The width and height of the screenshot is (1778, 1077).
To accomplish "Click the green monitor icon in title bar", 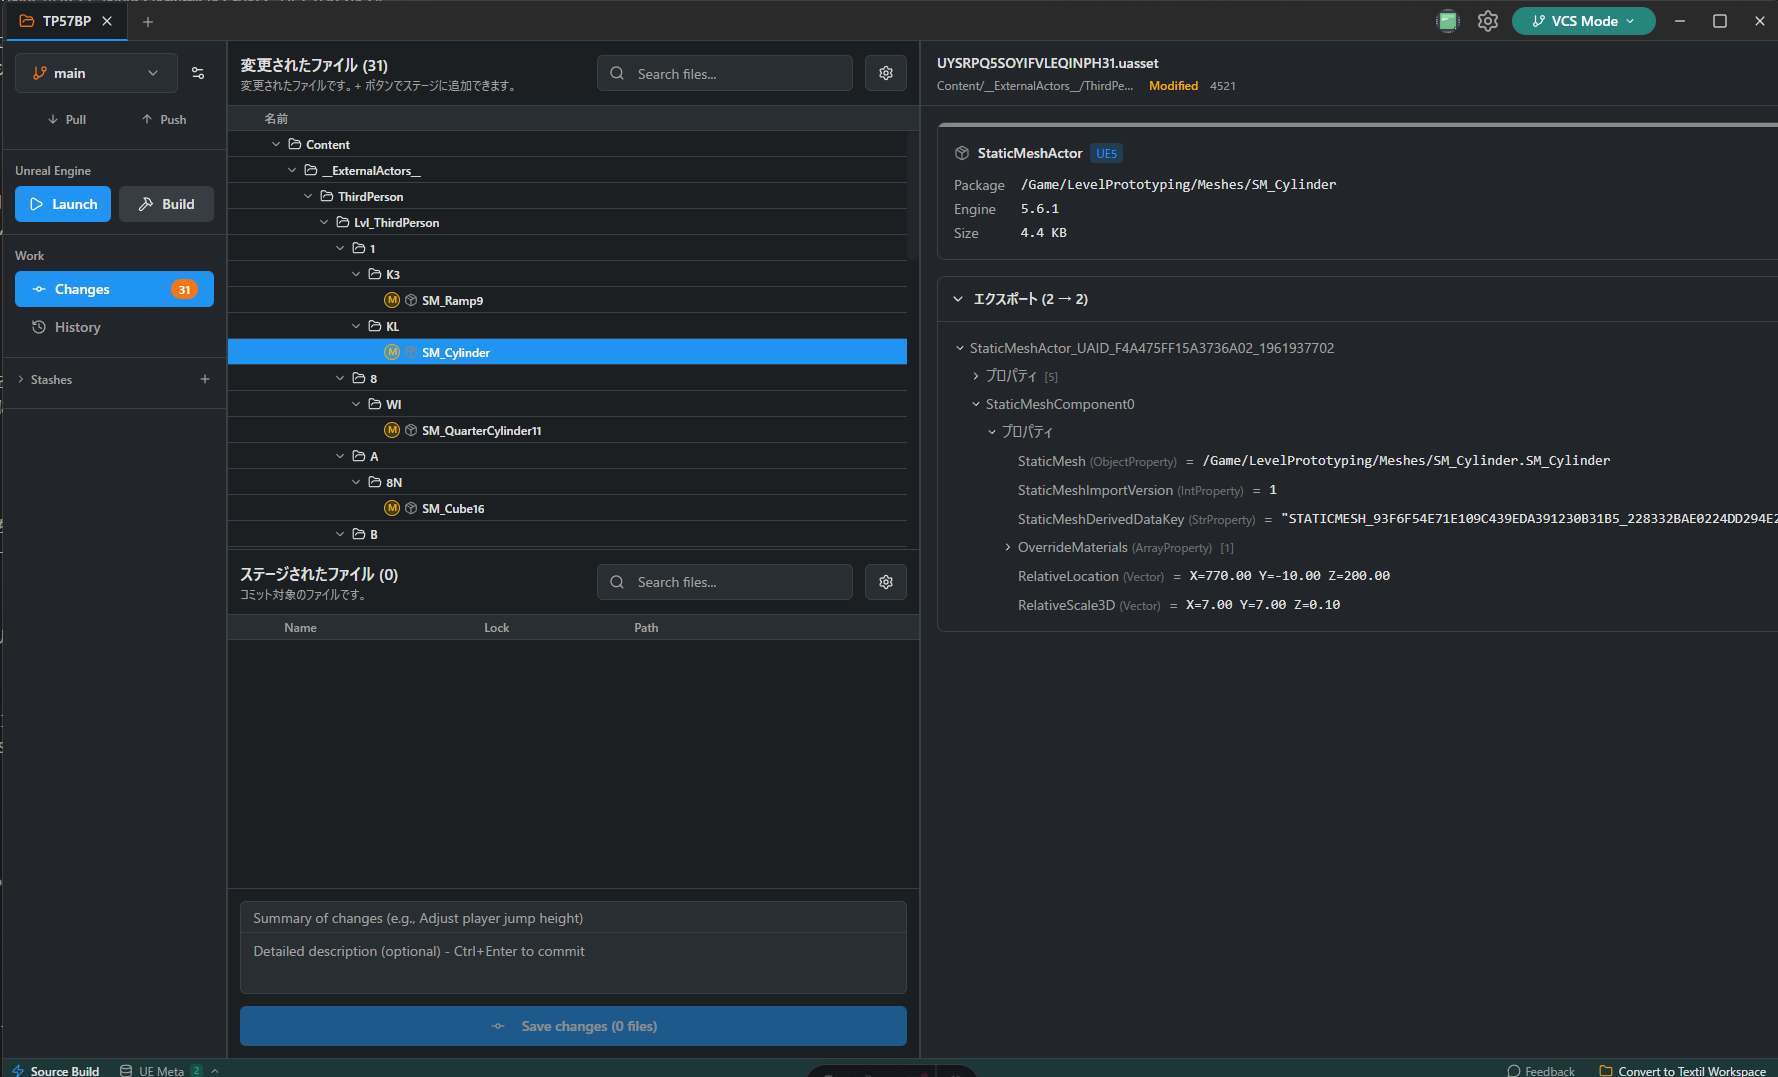I will [x=1447, y=21].
